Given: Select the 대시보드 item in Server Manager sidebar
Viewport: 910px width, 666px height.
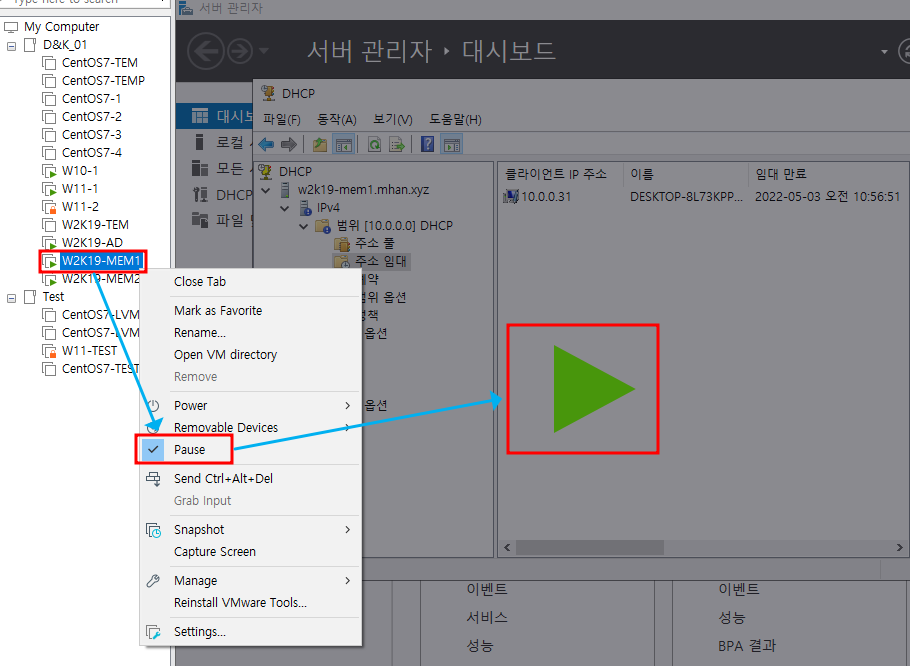Looking at the screenshot, I should click(215, 116).
